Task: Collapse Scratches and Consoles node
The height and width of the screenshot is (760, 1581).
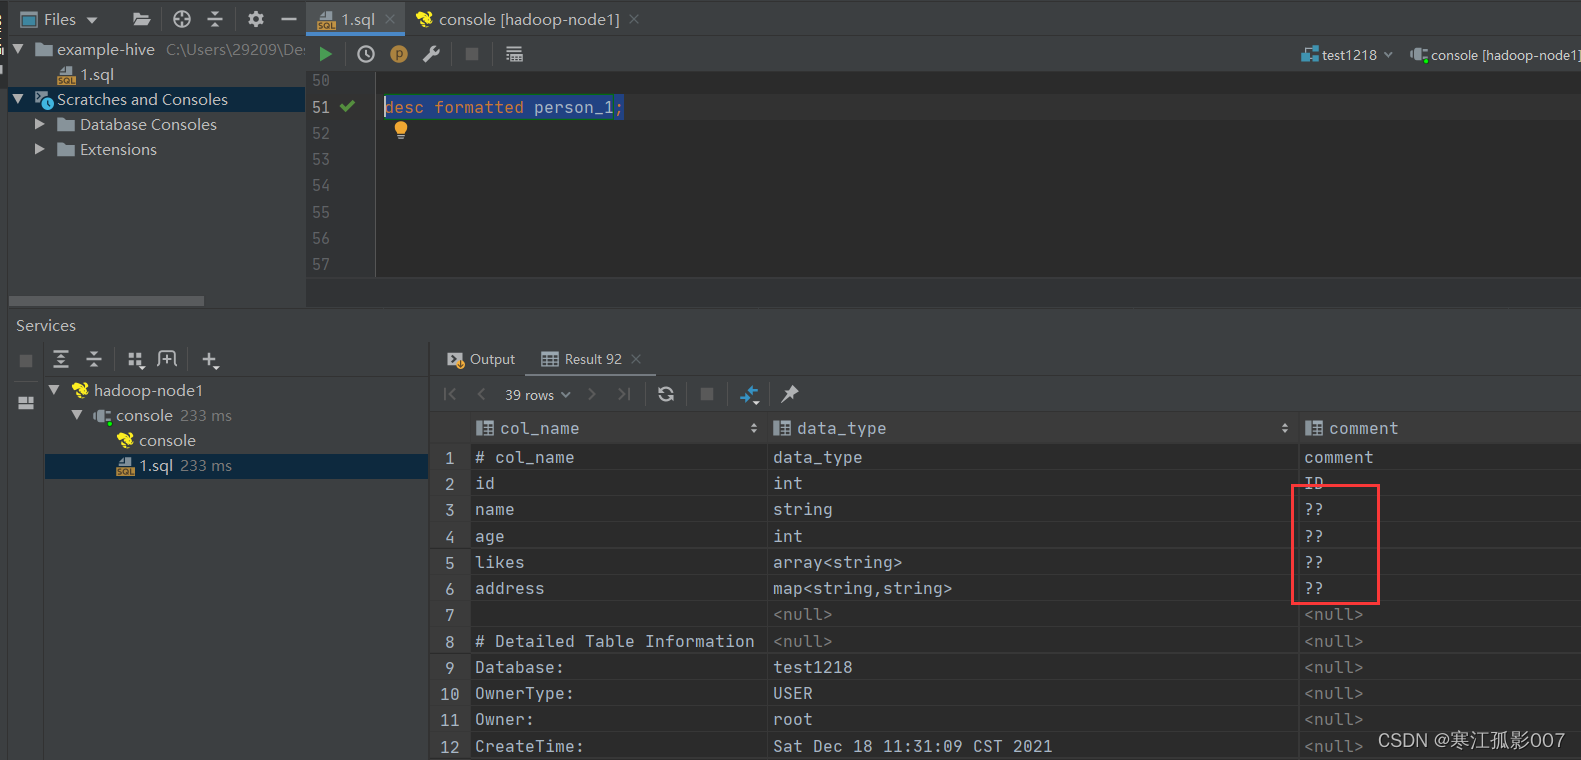Action: [x=18, y=99]
